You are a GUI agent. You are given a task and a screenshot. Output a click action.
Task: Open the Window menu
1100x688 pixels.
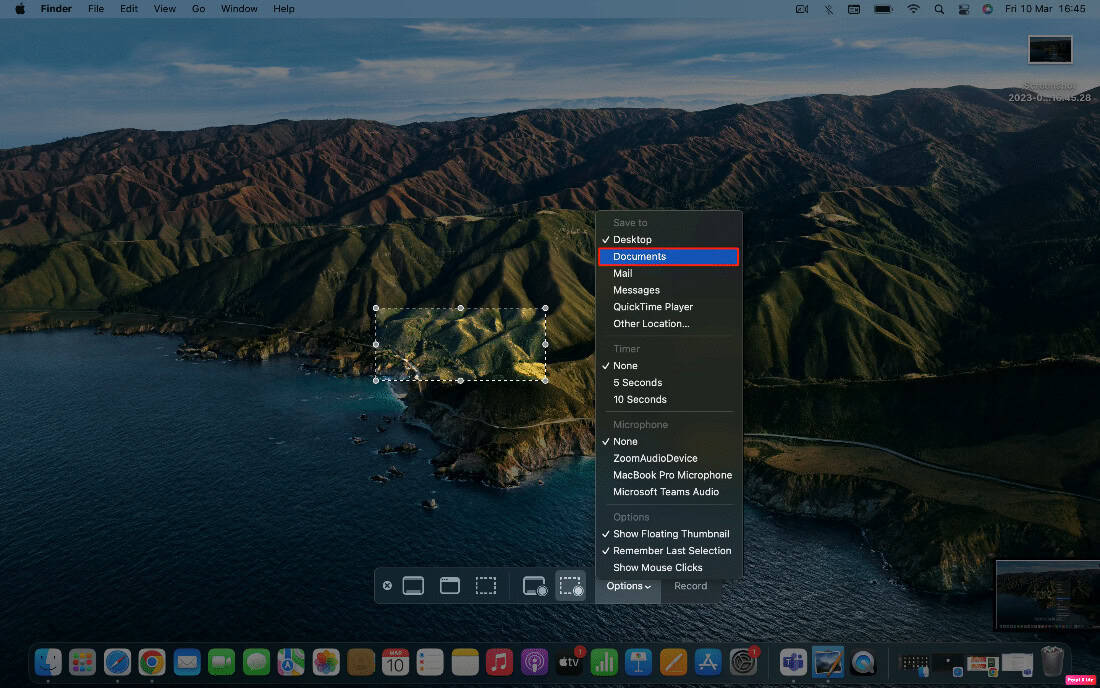click(x=239, y=9)
